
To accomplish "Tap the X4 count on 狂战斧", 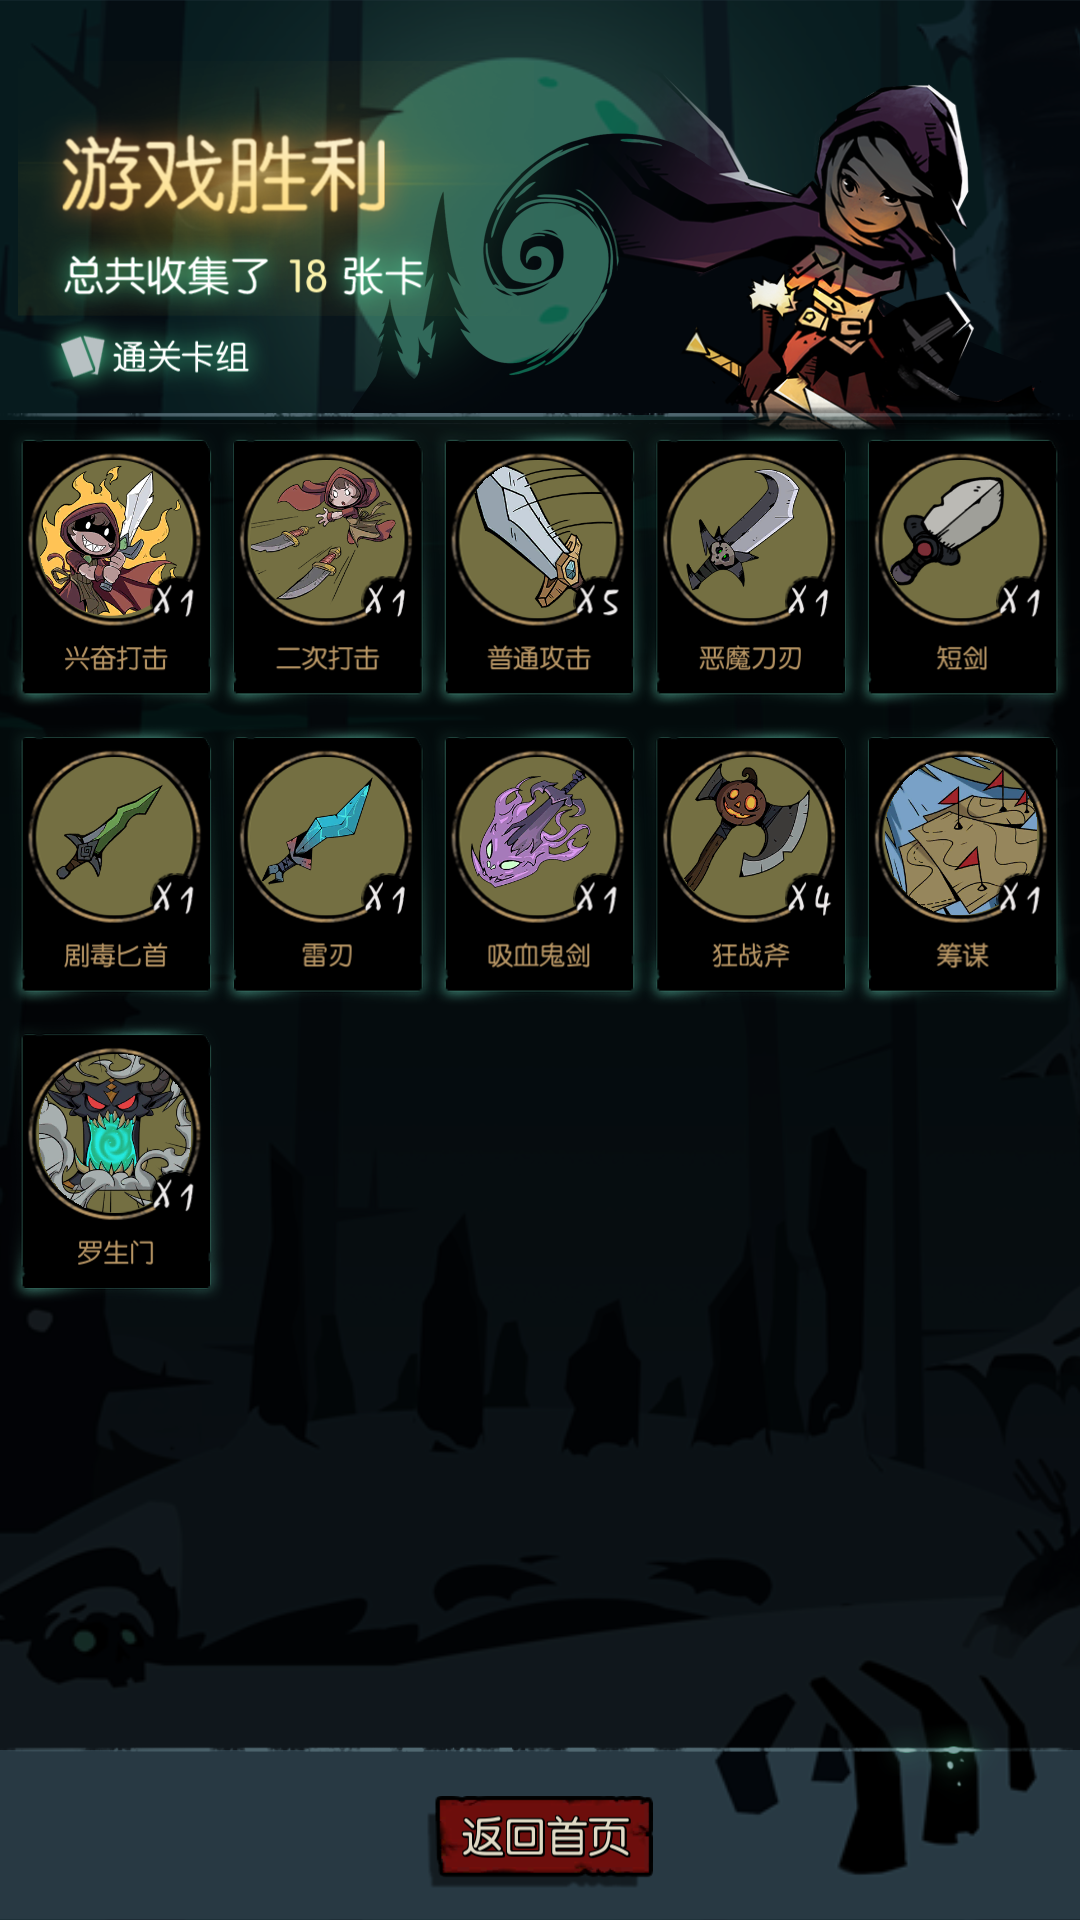I will pos(809,898).
